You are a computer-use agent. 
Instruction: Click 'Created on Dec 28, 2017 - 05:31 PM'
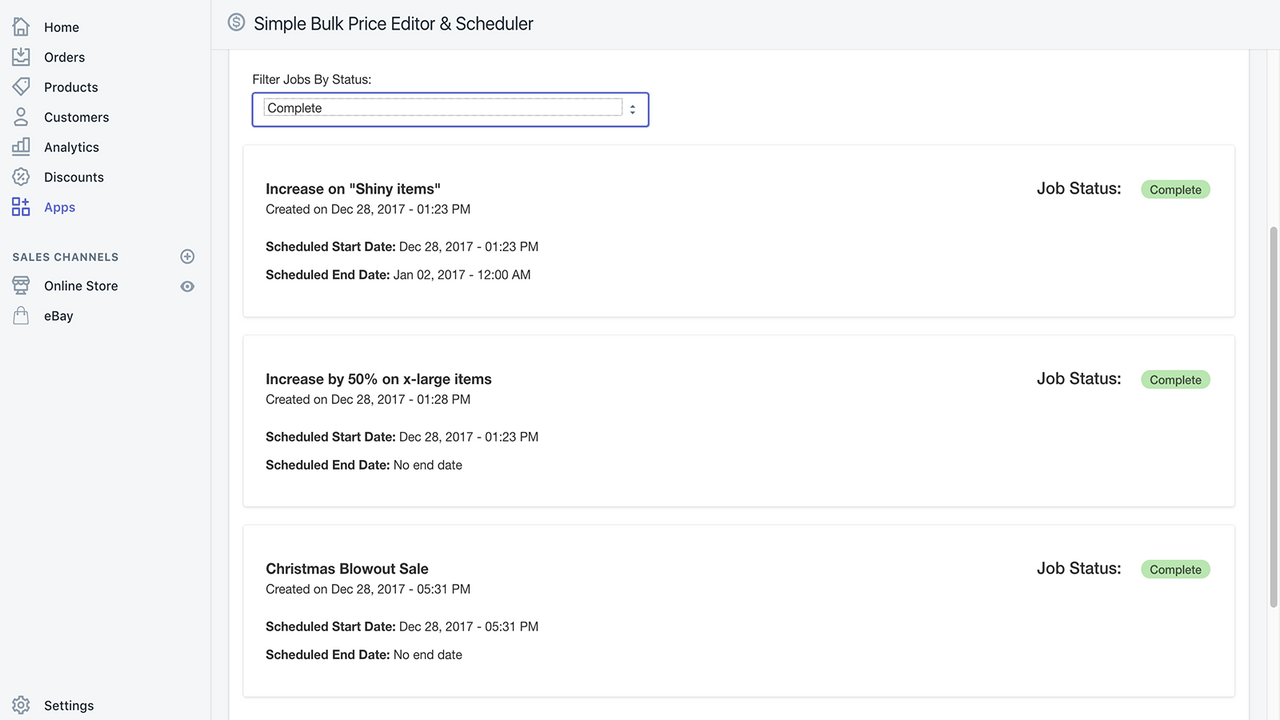(x=368, y=589)
